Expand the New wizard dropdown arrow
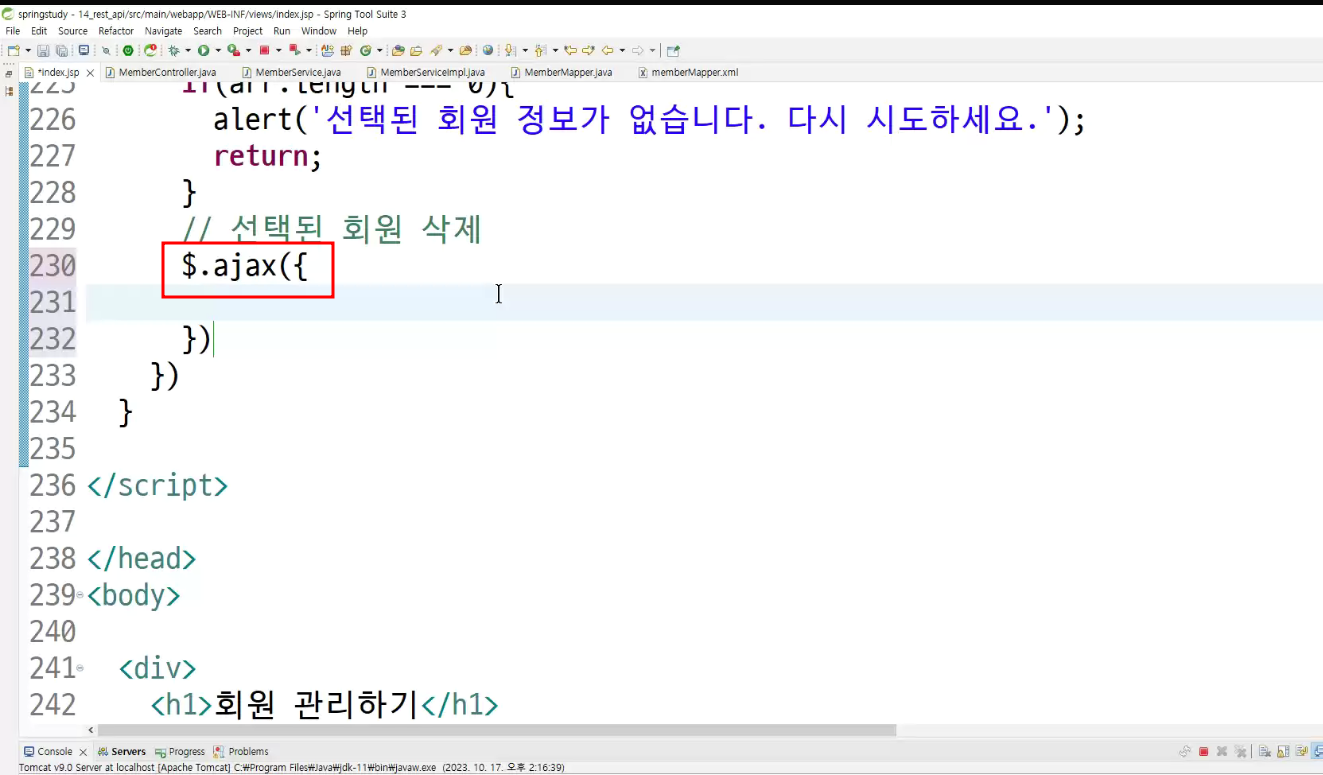 pos(28,50)
